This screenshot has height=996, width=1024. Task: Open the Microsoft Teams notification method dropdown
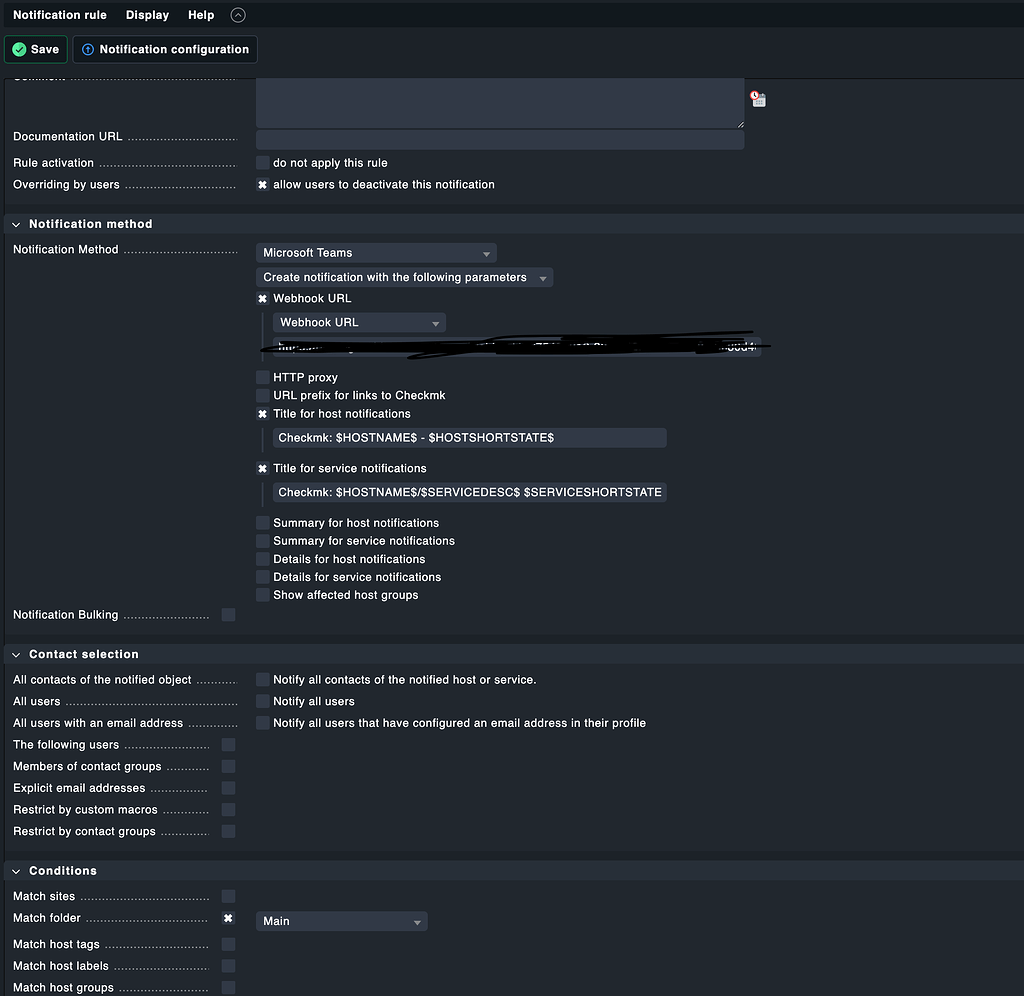[375, 252]
